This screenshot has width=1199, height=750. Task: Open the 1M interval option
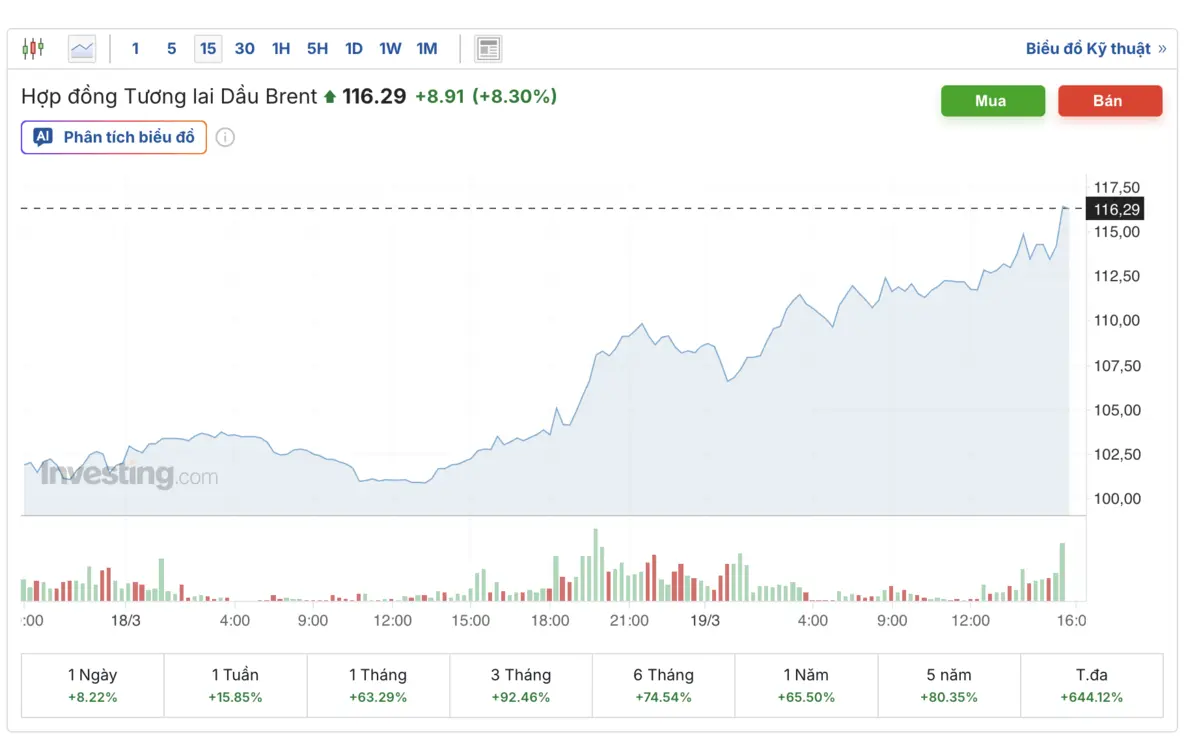426,47
